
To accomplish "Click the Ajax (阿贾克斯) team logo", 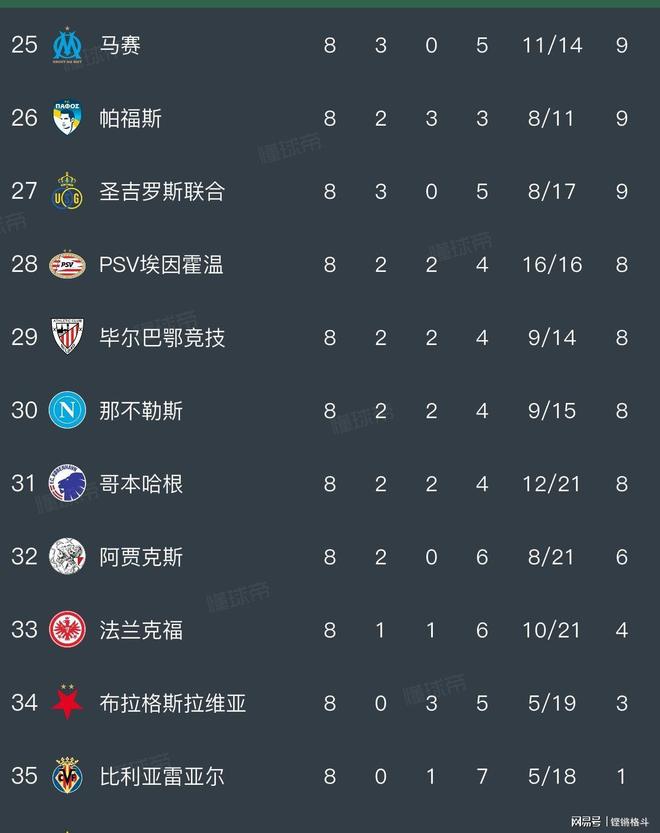I will point(67,557).
